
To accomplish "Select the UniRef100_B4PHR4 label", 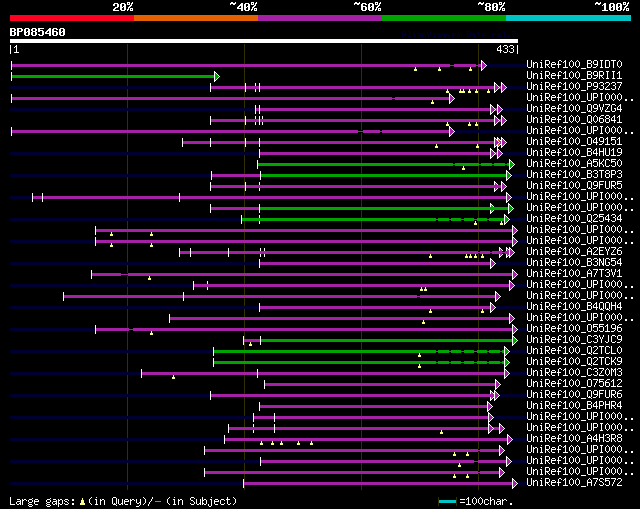I will point(574,406).
